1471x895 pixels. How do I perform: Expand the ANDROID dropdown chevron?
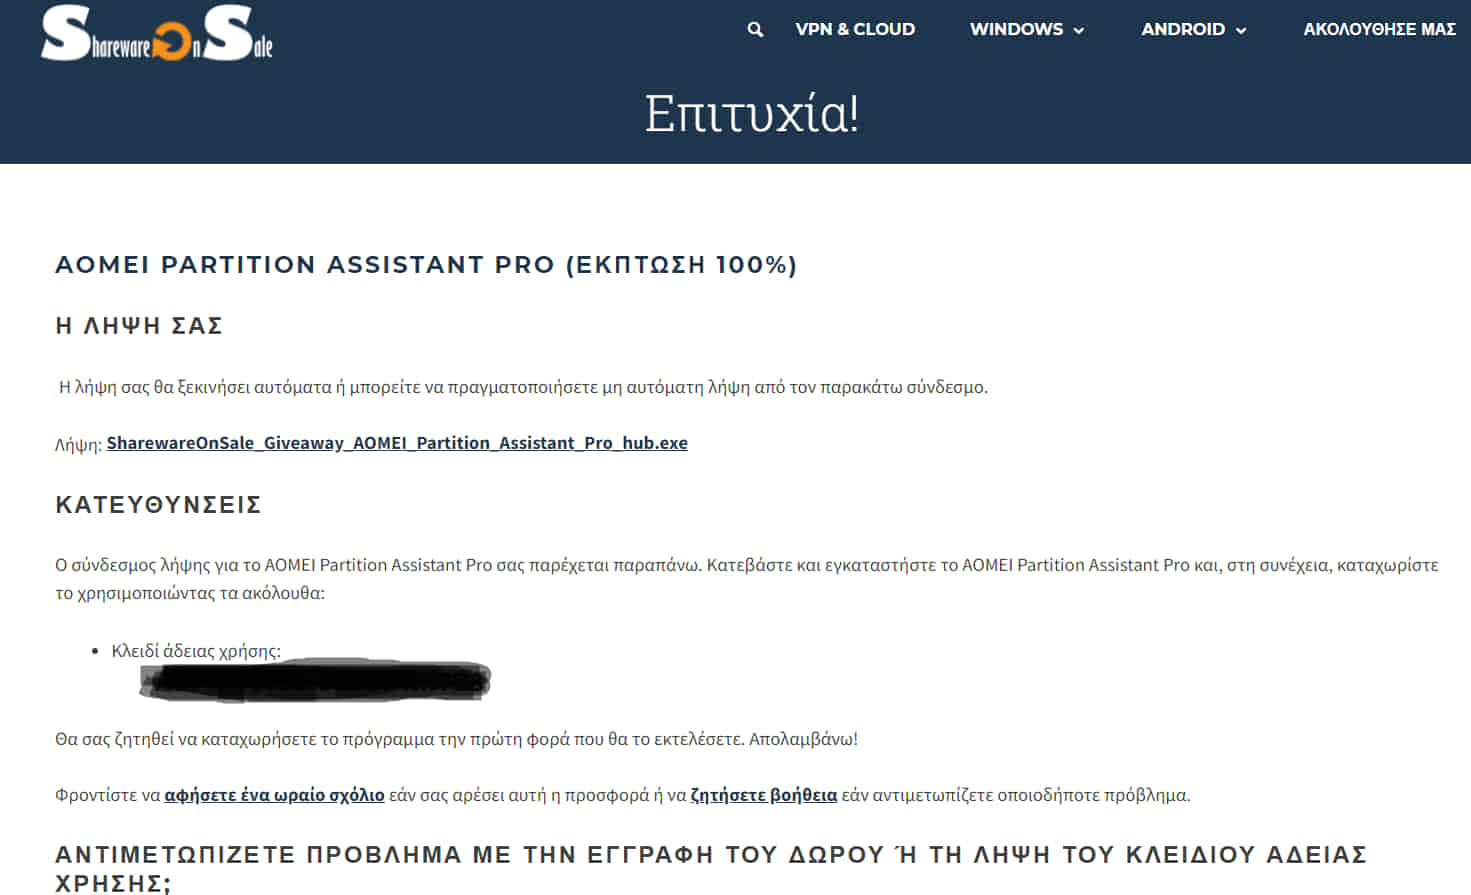click(1241, 31)
